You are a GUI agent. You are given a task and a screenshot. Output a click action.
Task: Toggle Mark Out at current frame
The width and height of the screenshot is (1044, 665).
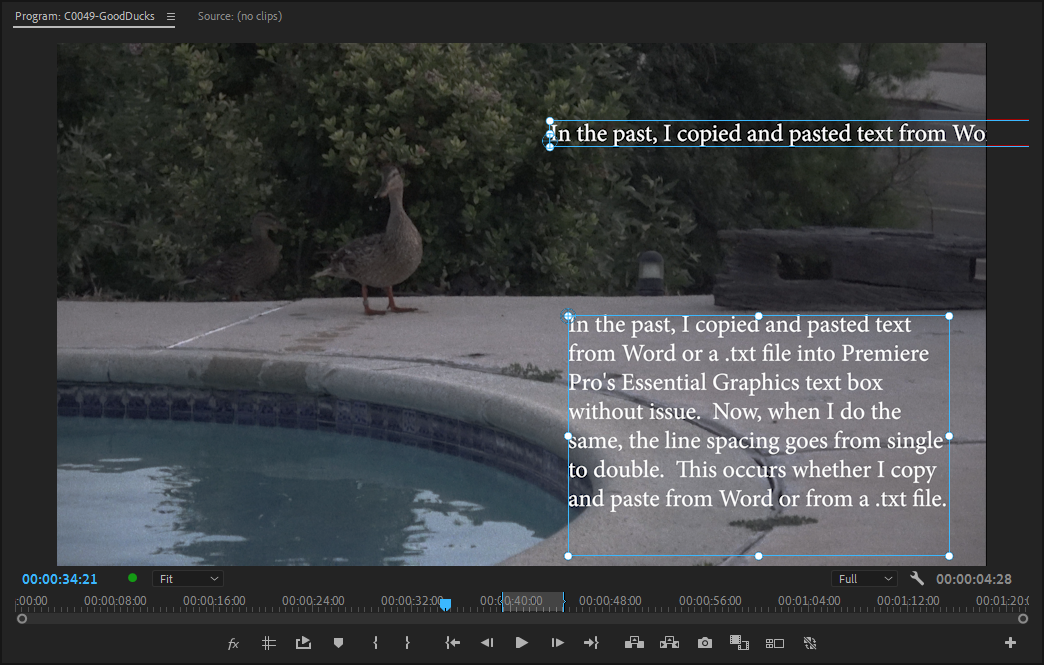[408, 643]
